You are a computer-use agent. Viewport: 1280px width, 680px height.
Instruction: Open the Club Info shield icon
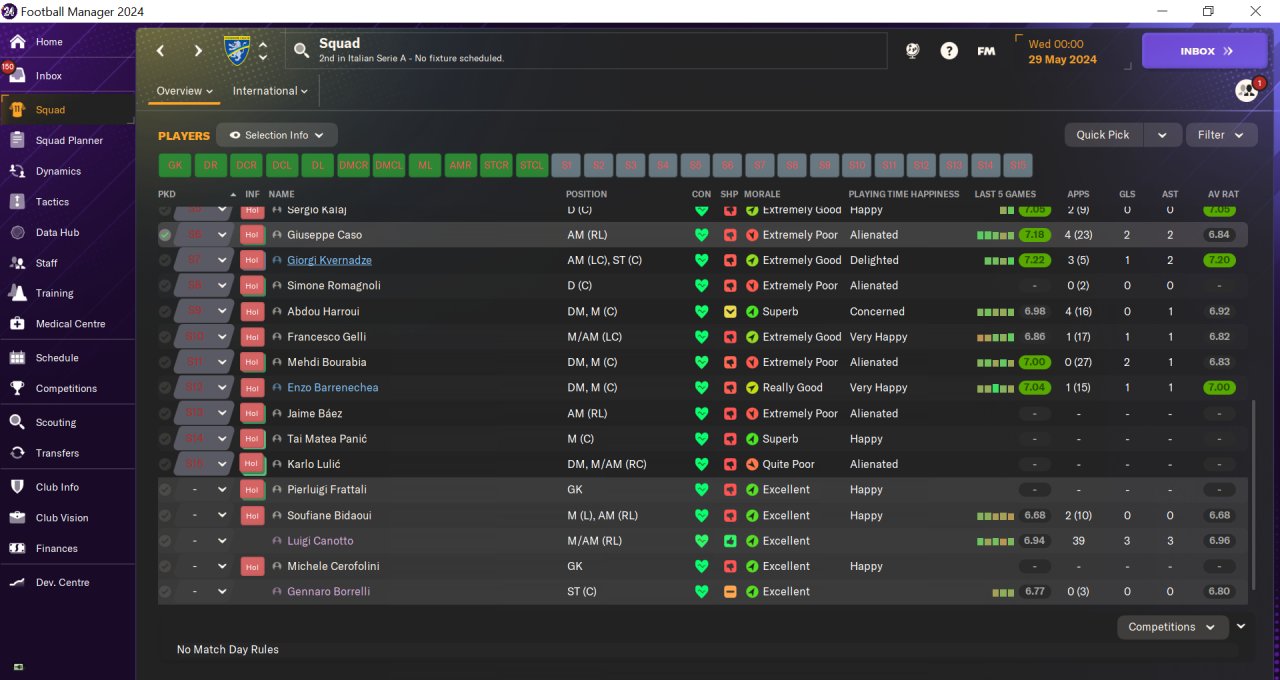coord(17,487)
